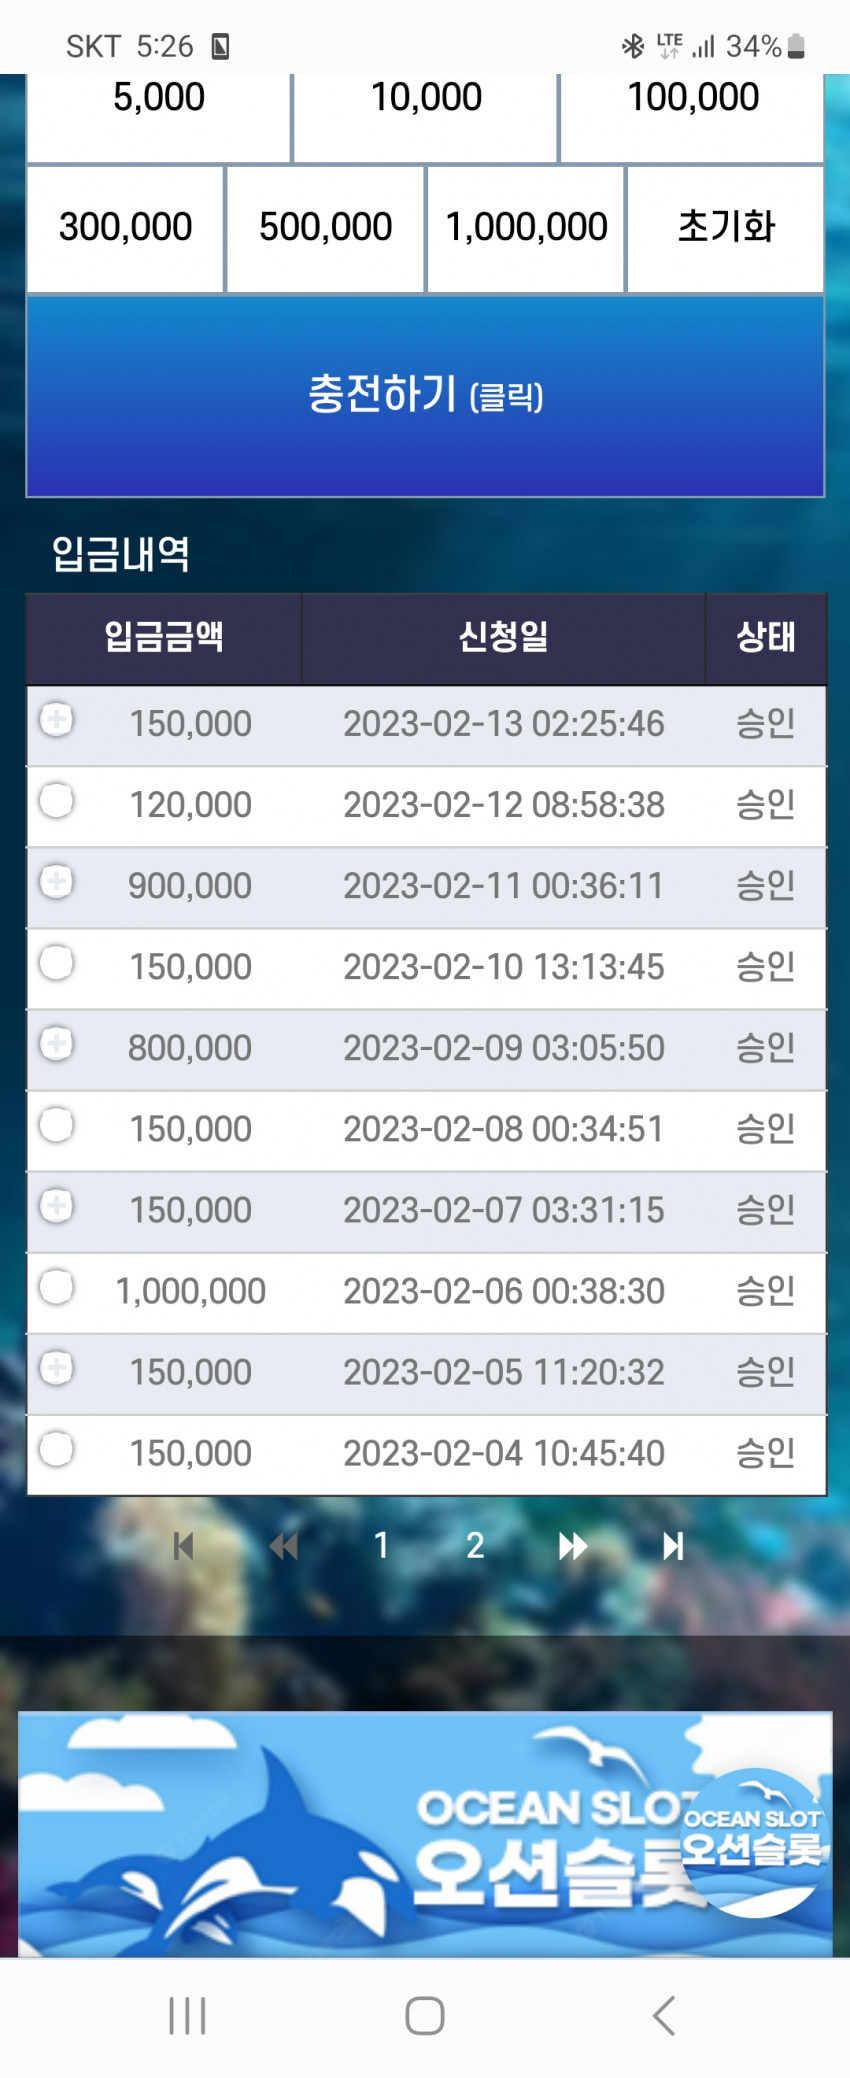Viewport: 850px width, 2078px height.
Task: Tap the Android back navigation icon
Action: pos(664,2015)
